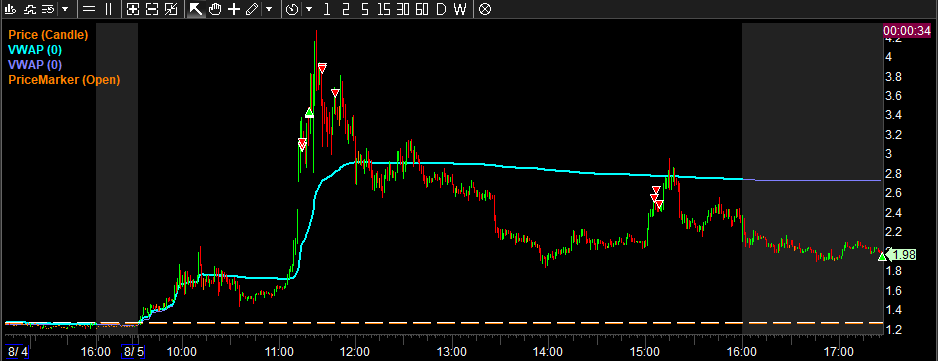Screen dimensions: 938x361
Task: Select the purple VWAP (0) legend label
Action: [x=35, y=65]
